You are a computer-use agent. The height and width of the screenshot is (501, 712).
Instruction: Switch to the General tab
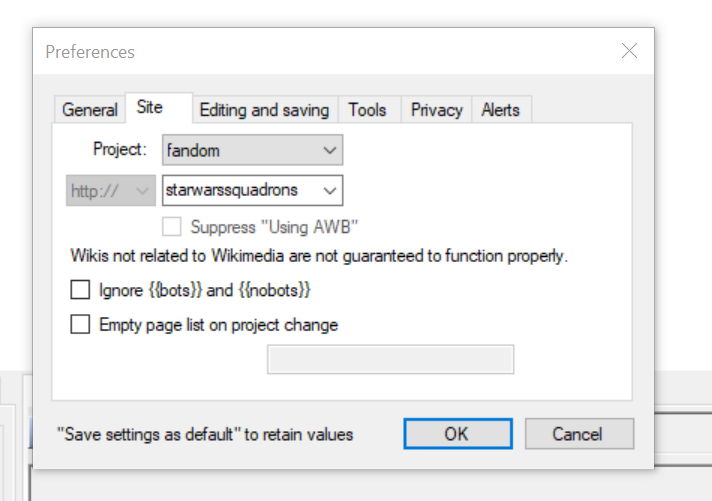point(90,110)
